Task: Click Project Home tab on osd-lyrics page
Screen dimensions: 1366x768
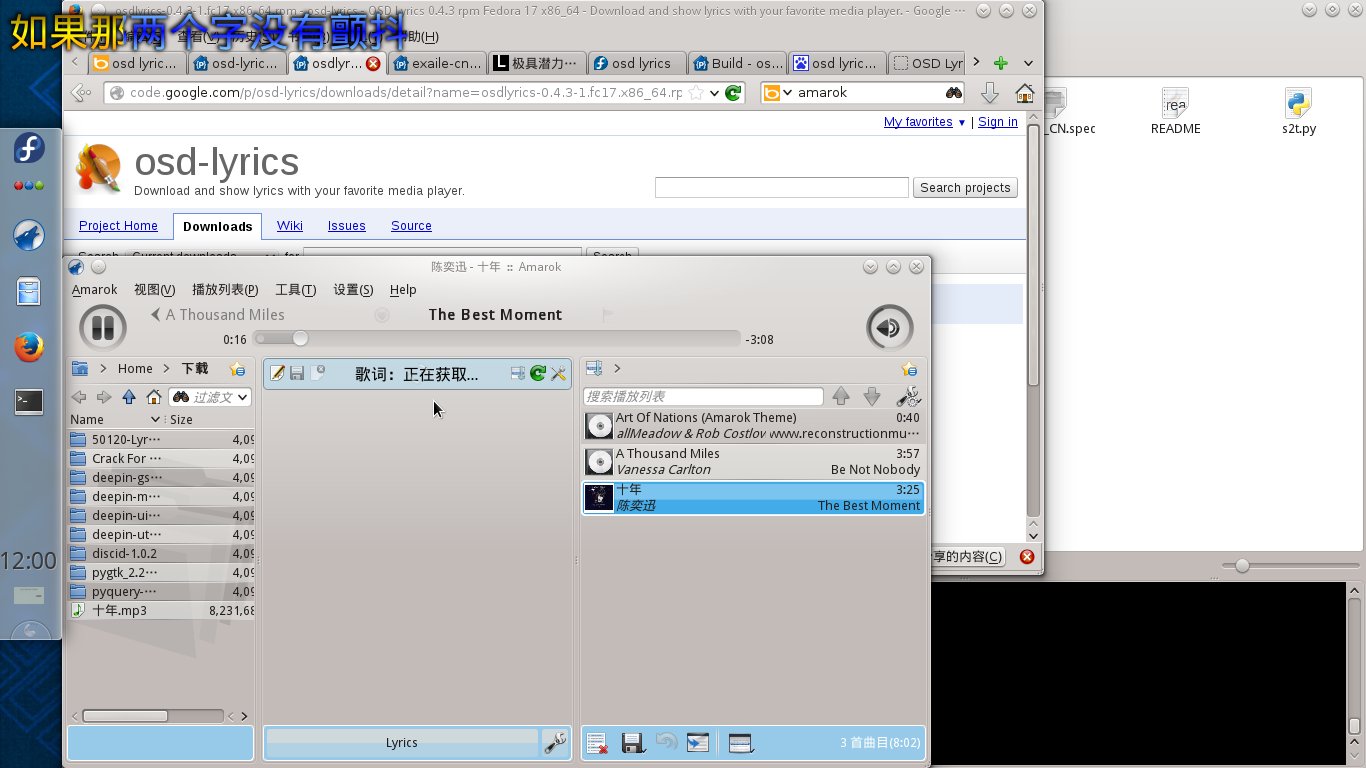Action: 118,226
